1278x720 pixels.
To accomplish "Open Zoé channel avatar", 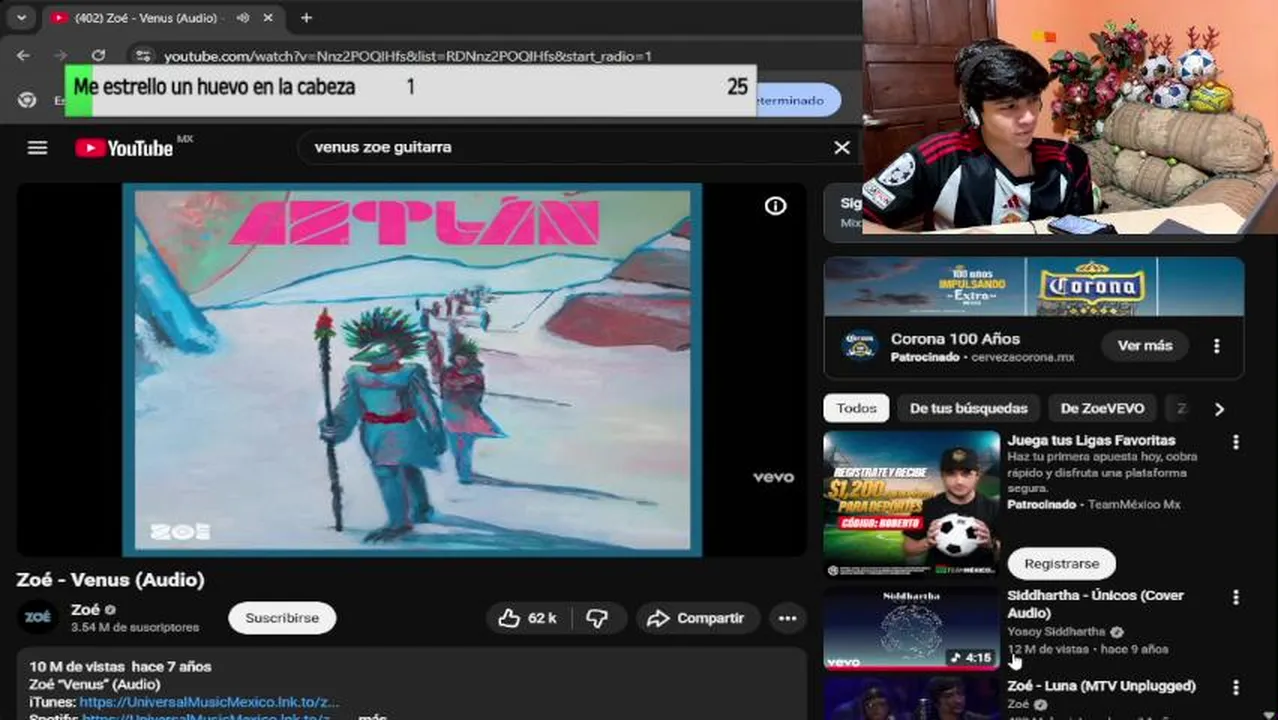I will pyautogui.click(x=38, y=617).
